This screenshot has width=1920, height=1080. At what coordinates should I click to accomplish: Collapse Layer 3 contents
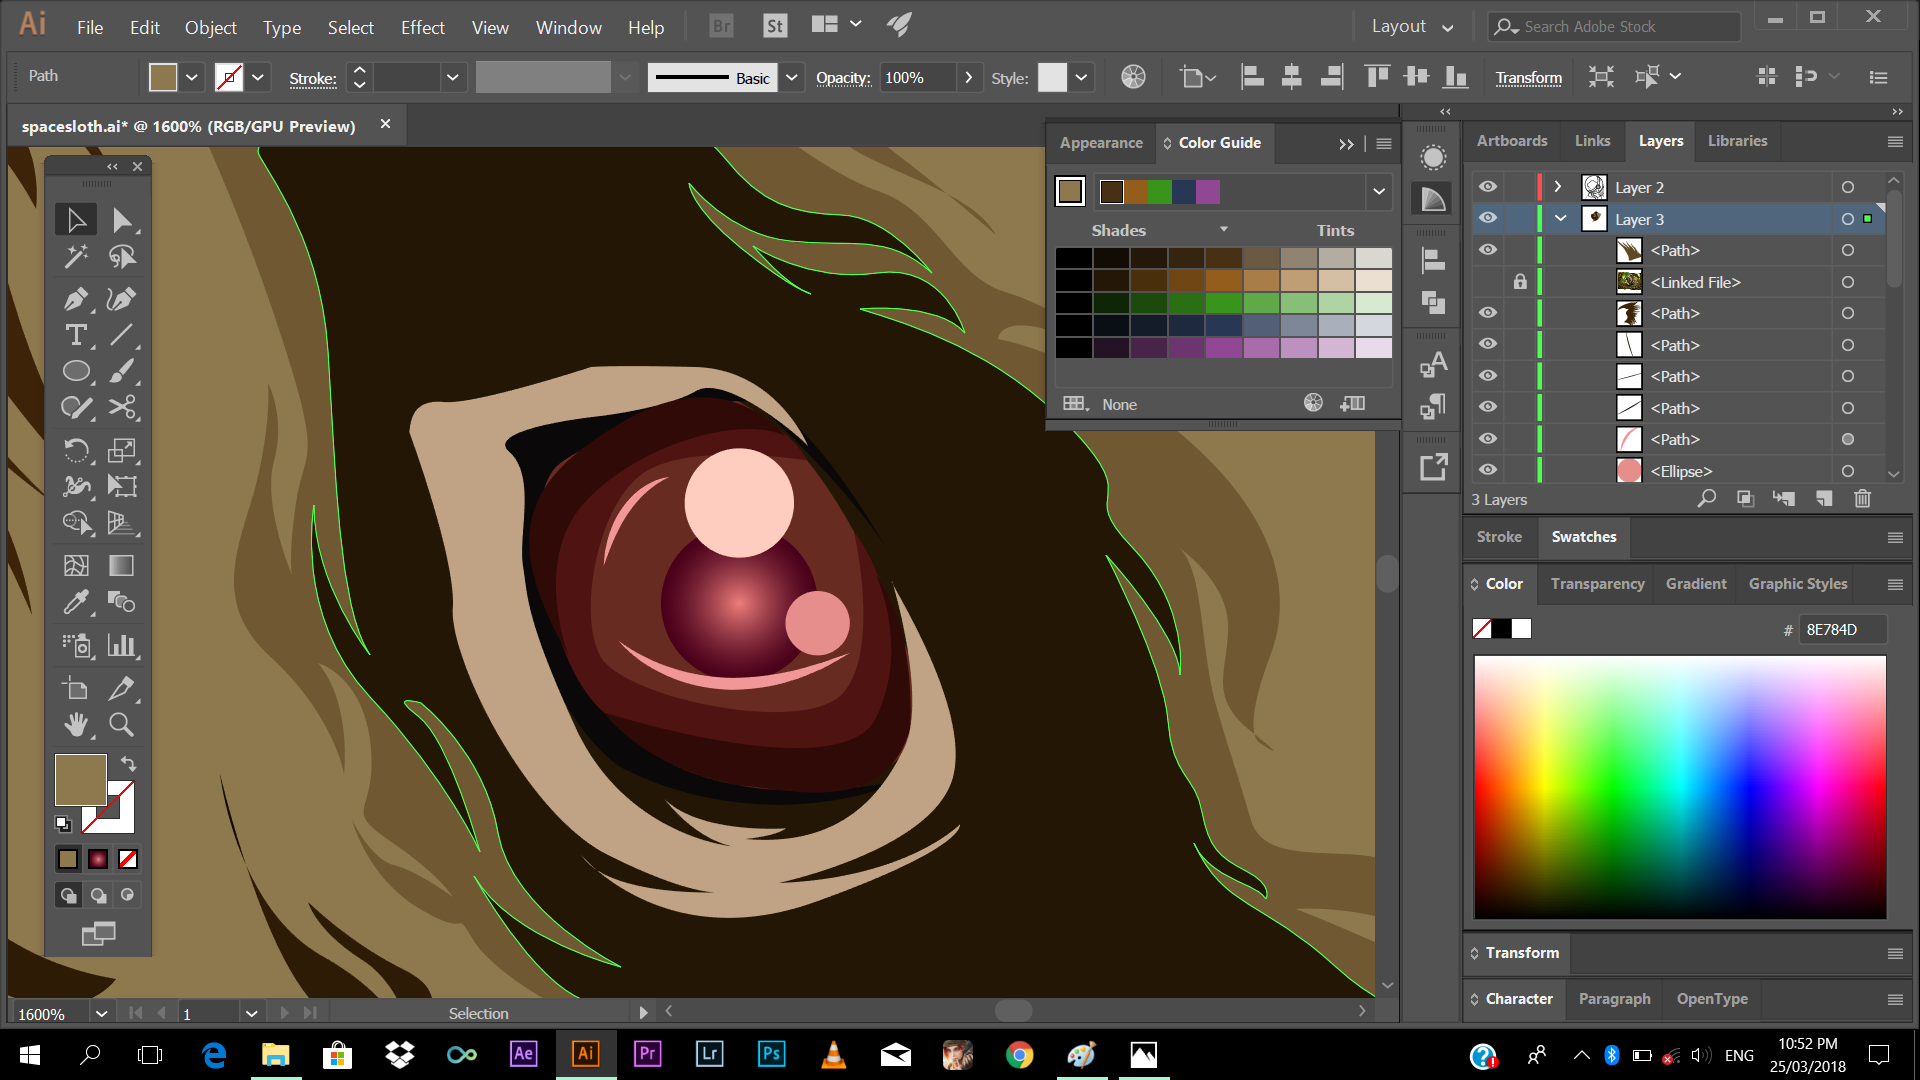coord(1560,218)
